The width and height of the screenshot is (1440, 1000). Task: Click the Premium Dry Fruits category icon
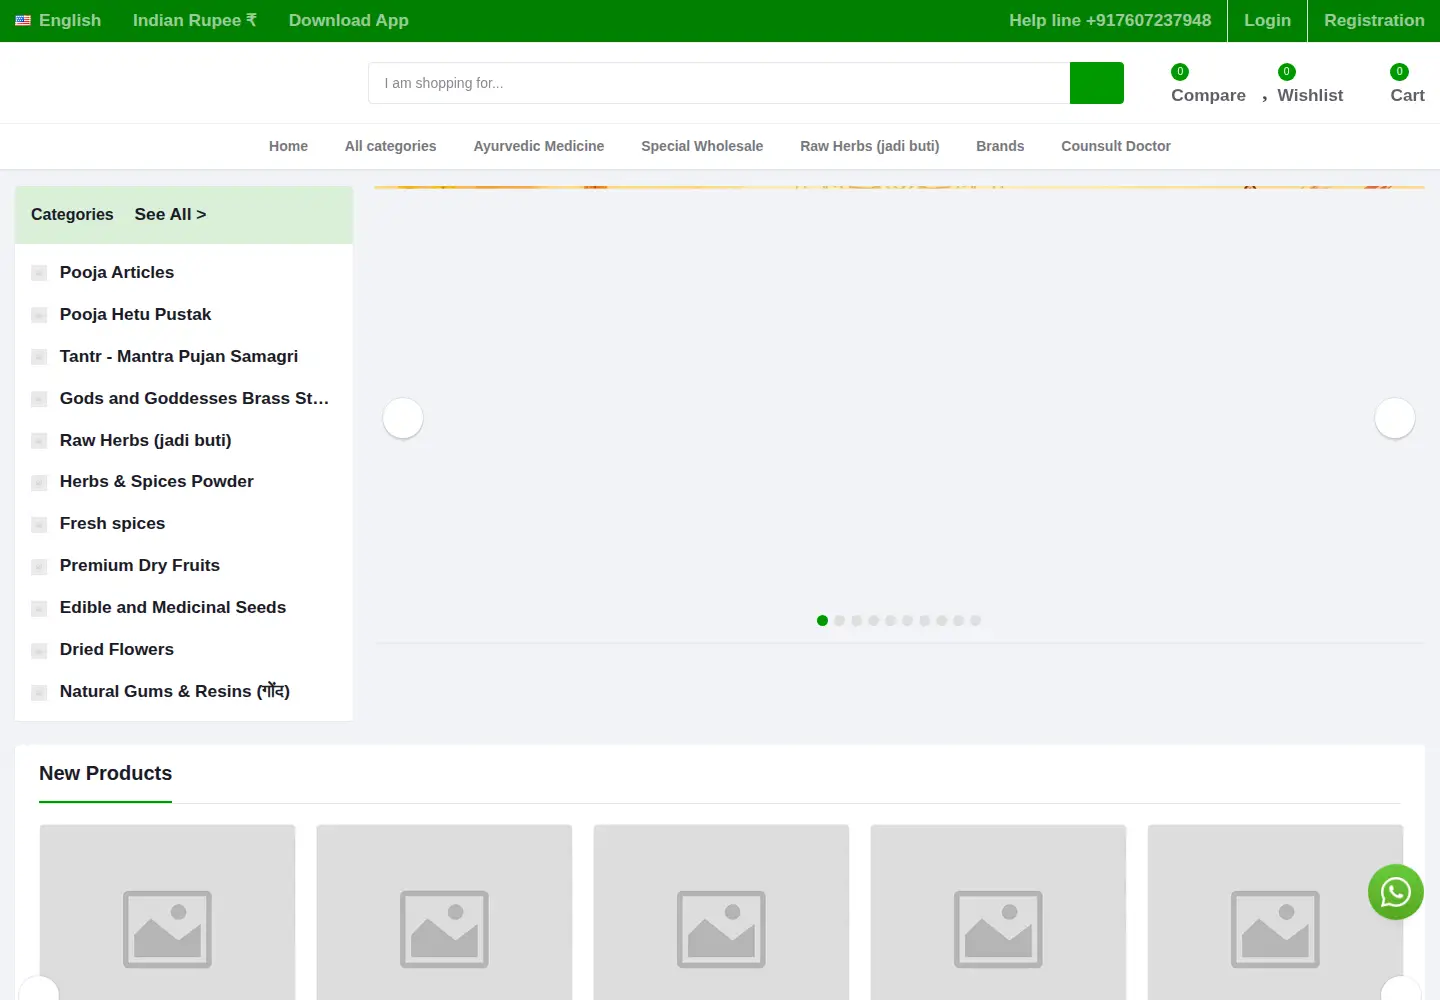point(39,566)
